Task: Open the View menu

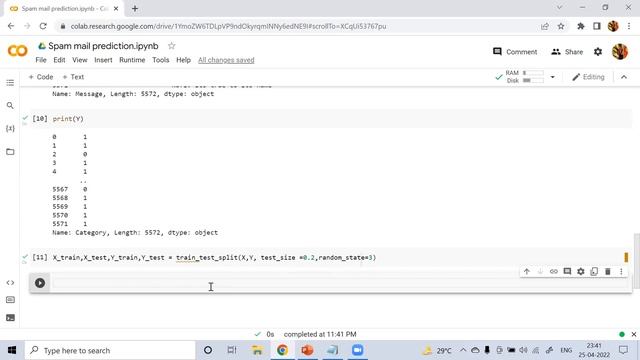Action: point(80,60)
